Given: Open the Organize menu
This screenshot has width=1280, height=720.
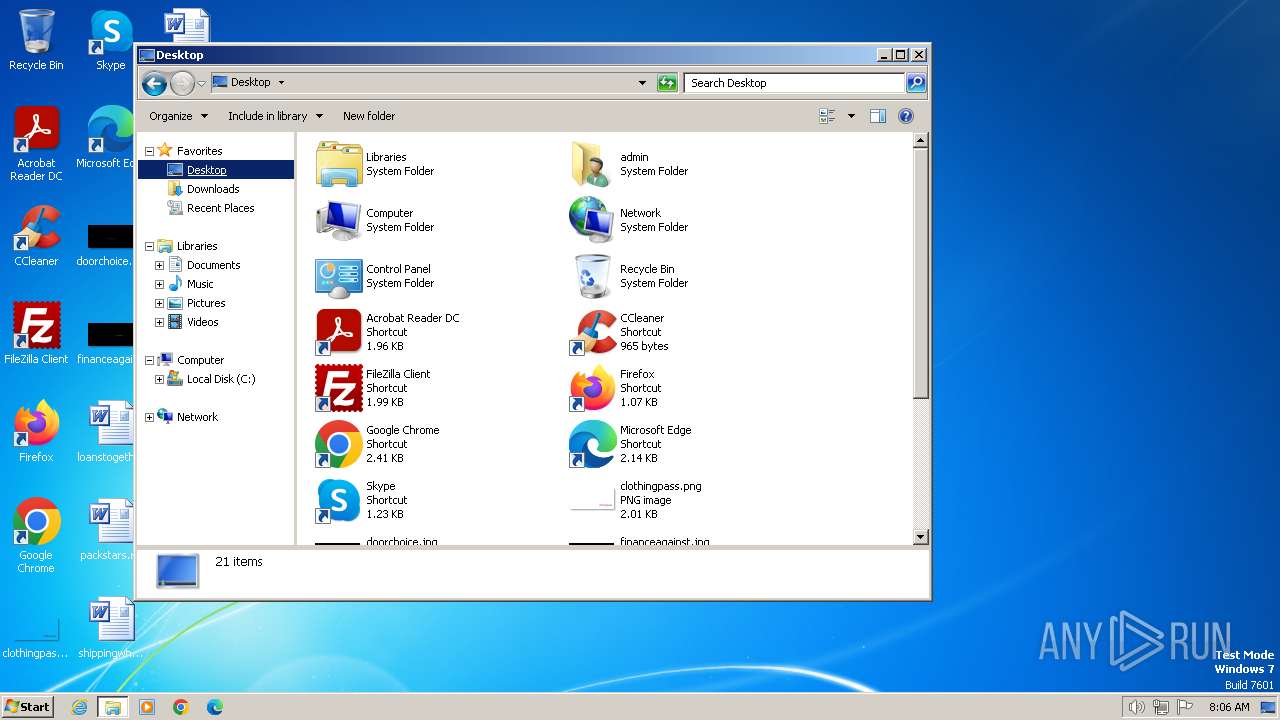Looking at the screenshot, I should click(178, 116).
